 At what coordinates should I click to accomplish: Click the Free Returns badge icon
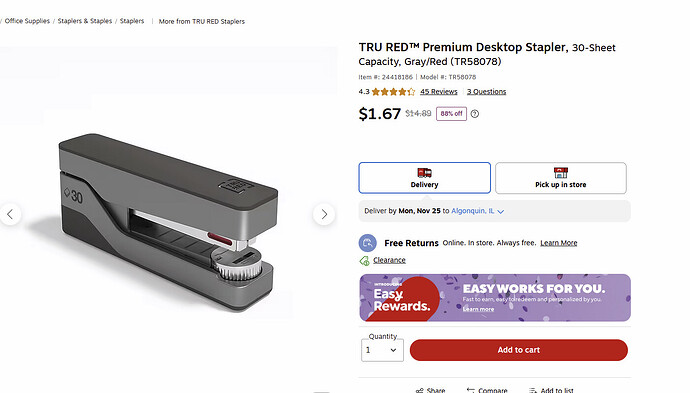(367, 243)
